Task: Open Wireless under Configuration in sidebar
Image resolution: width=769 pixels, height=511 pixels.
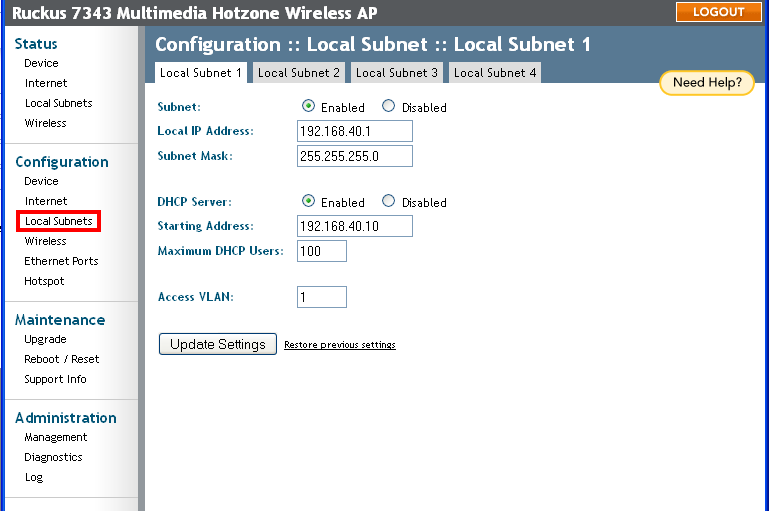Action: point(46,241)
